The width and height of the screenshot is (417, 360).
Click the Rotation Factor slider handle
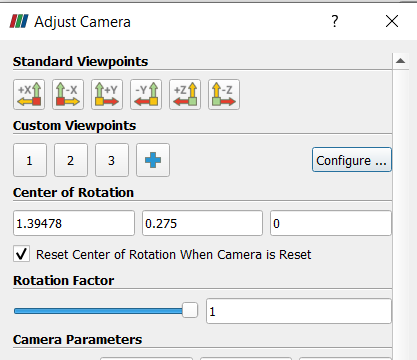pyautogui.click(x=190, y=310)
